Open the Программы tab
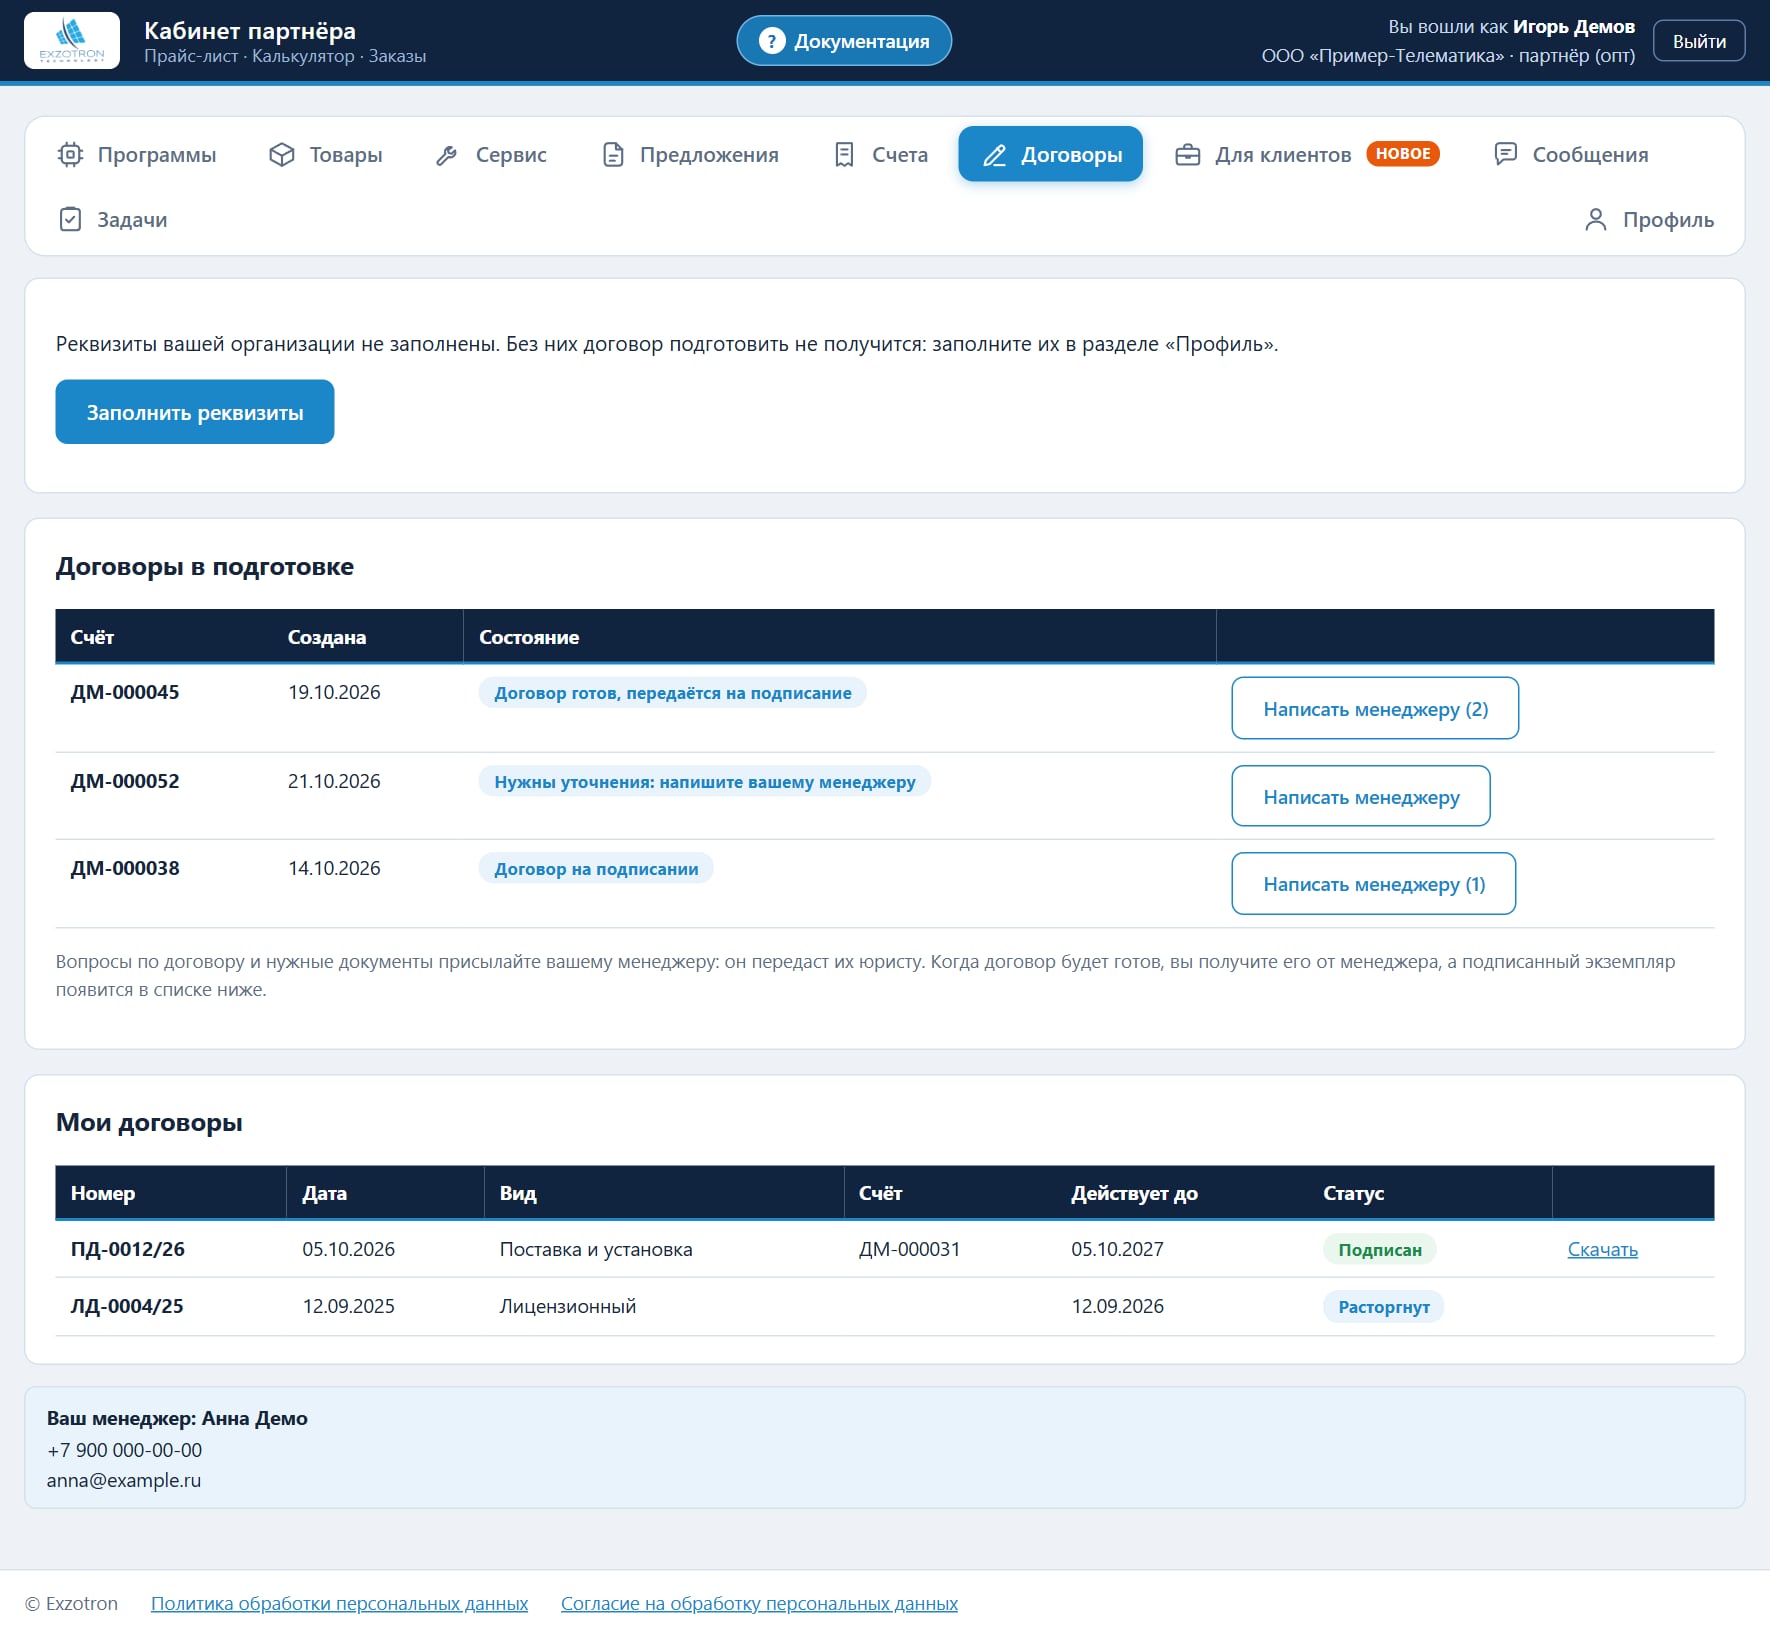The image size is (1770, 1635). tap(137, 155)
